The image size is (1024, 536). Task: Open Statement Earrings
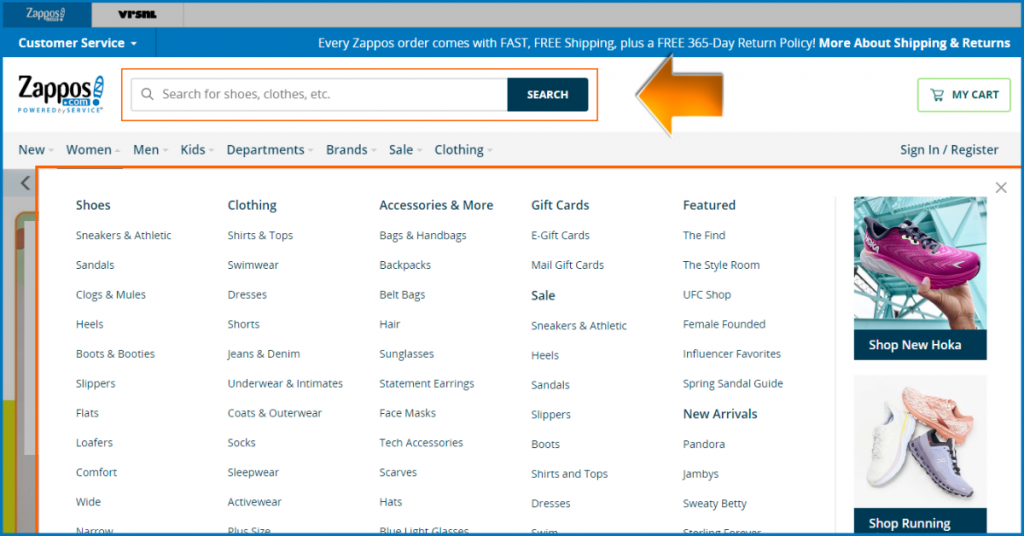point(426,383)
